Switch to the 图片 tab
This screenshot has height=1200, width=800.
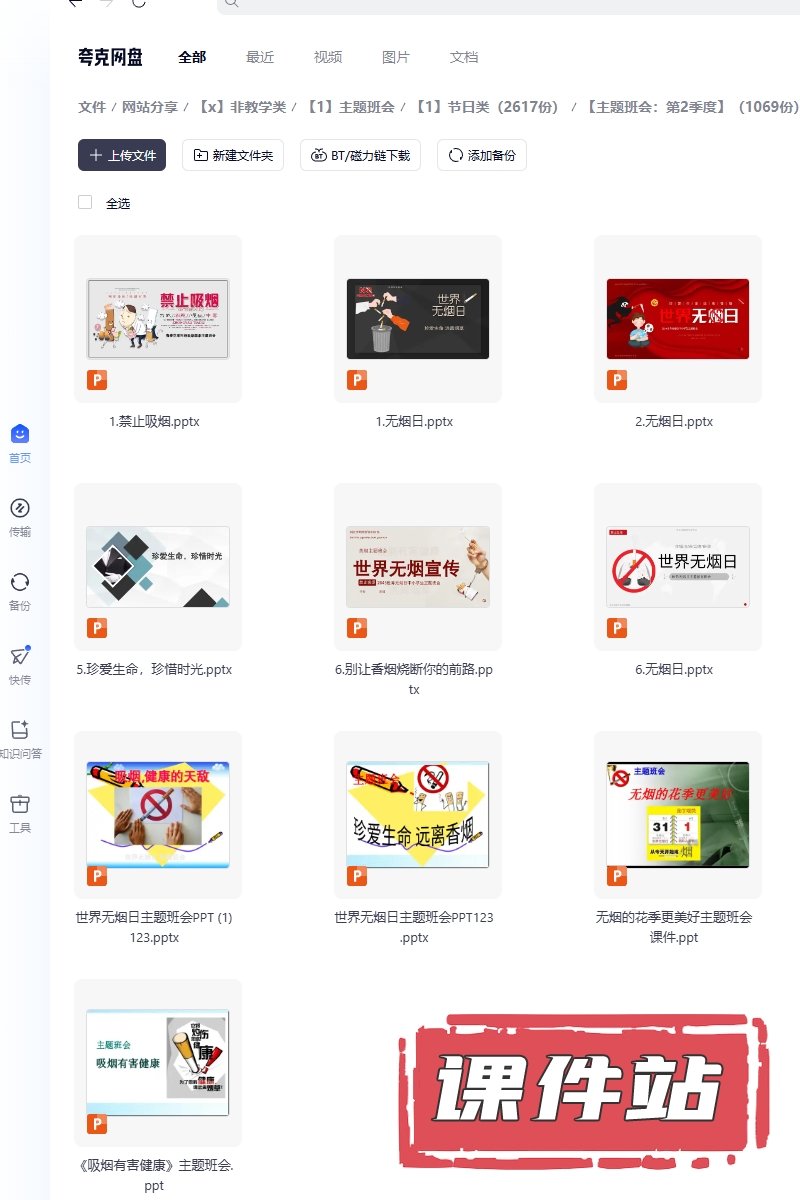(396, 57)
